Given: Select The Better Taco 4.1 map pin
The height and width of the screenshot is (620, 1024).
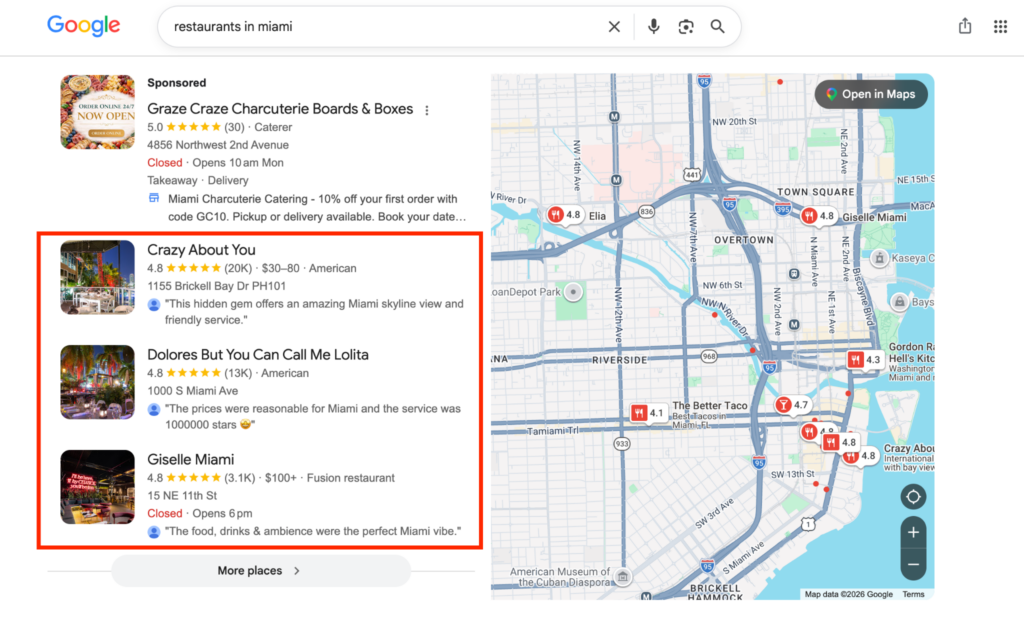Looking at the screenshot, I should click(648, 413).
